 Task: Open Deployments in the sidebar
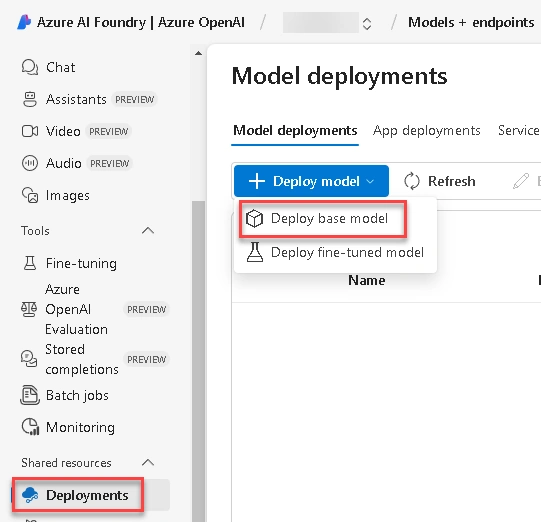pyautogui.click(x=78, y=495)
